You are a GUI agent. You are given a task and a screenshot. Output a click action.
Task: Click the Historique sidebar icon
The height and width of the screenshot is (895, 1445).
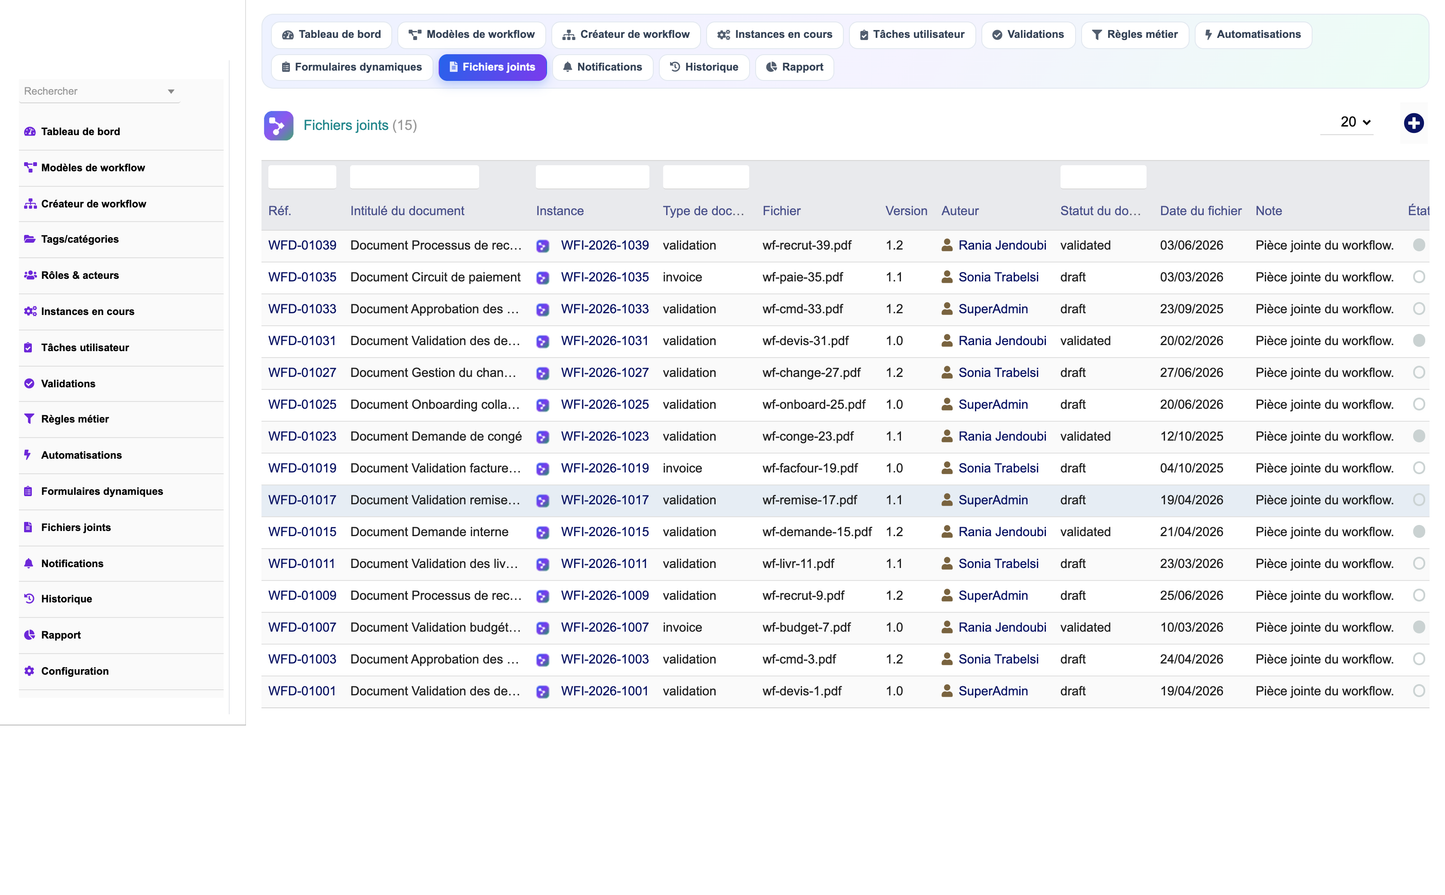click(x=29, y=599)
